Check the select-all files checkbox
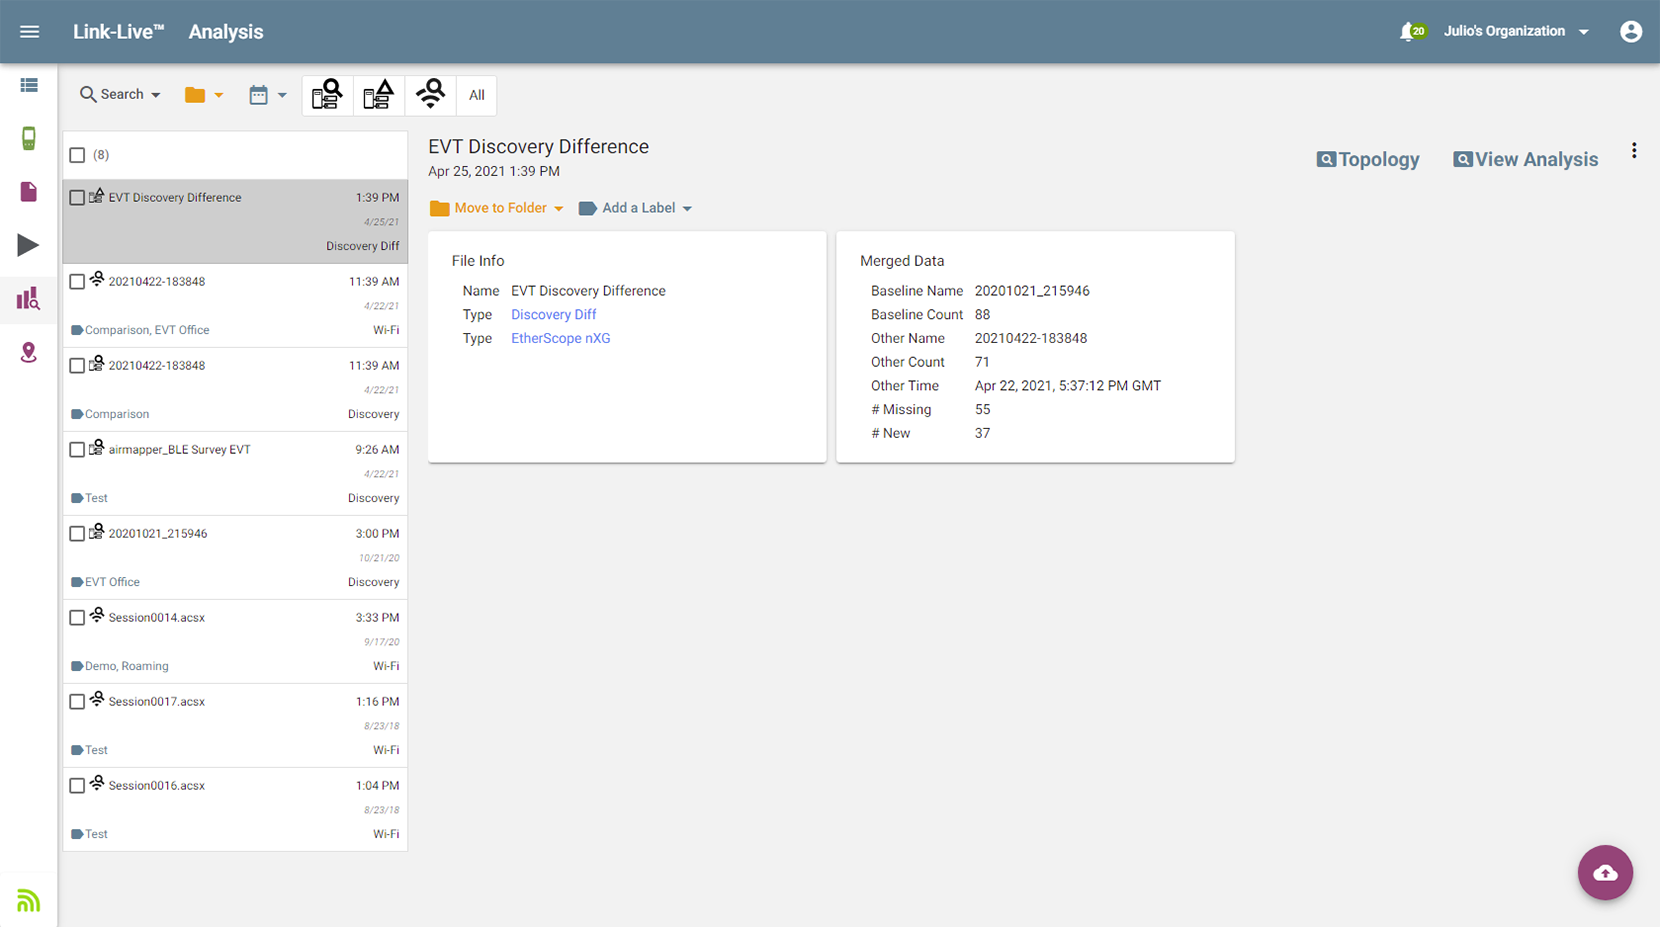Image resolution: width=1660 pixels, height=927 pixels. [x=77, y=155]
